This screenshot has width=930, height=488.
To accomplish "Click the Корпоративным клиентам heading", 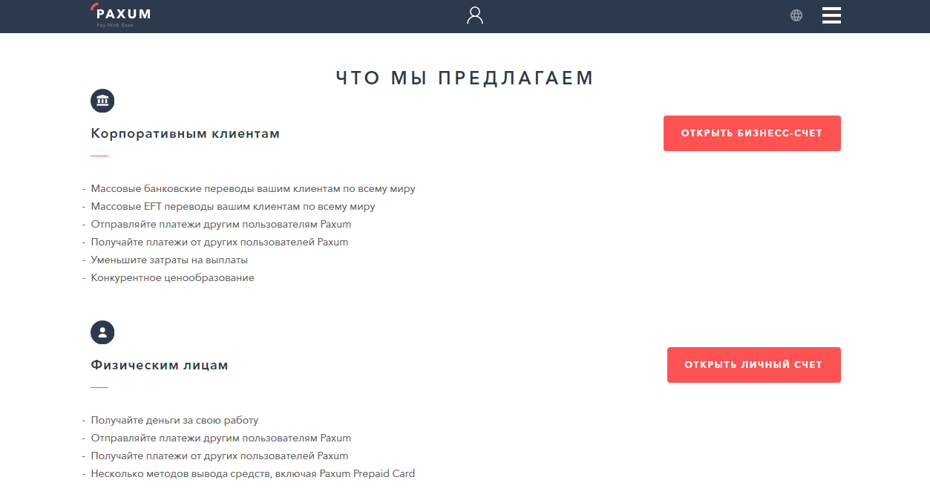I will (x=185, y=133).
